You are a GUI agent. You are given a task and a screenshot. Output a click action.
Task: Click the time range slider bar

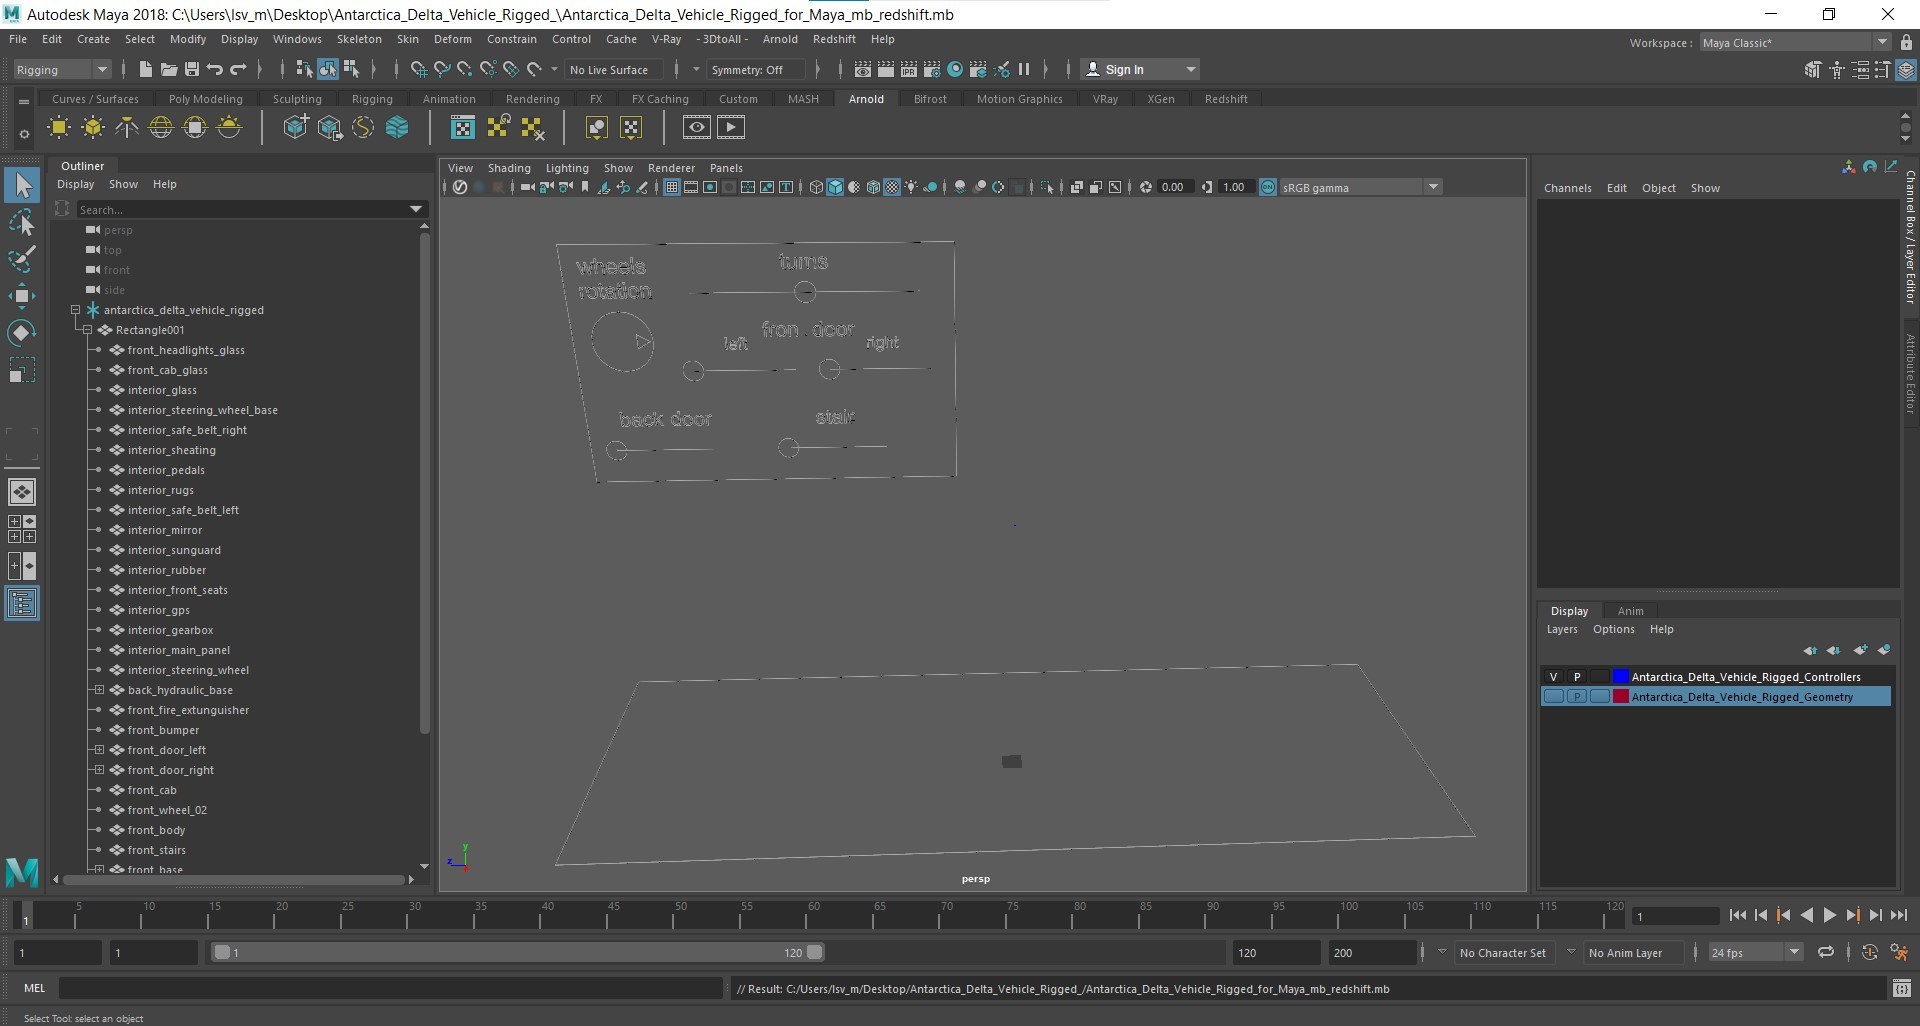coord(518,953)
